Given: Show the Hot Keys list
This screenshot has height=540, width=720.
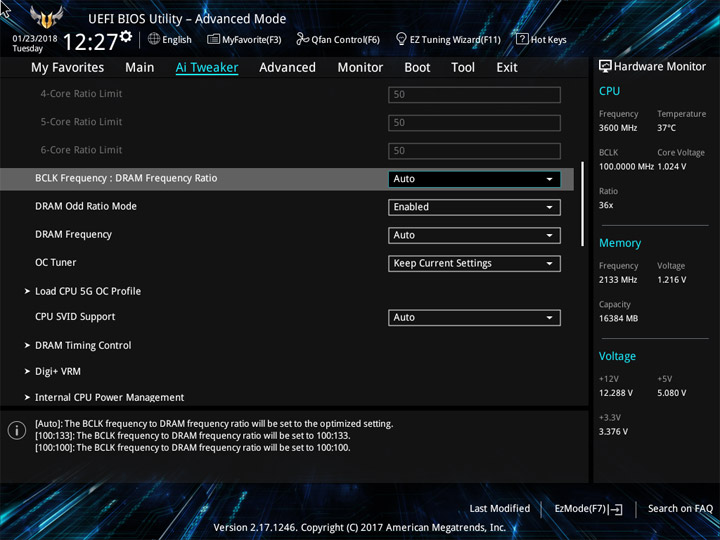Looking at the screenshot, I should click(x=548, y=39).
